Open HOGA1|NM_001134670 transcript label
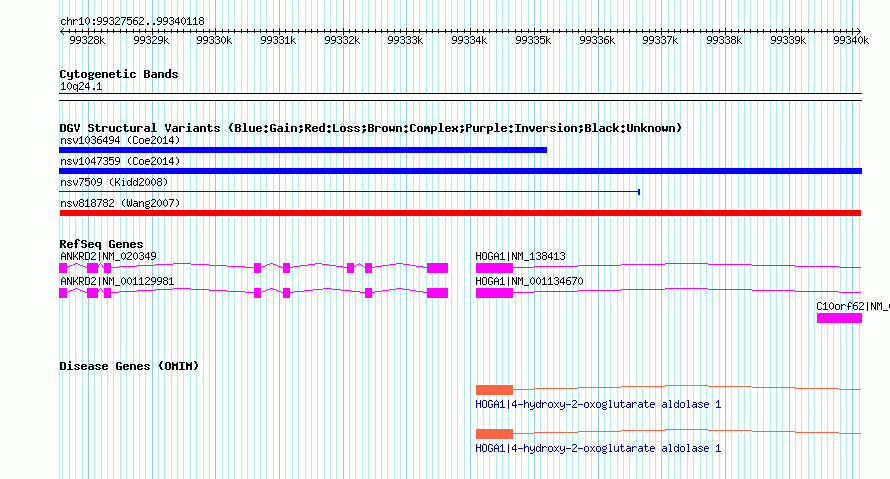 529,281
